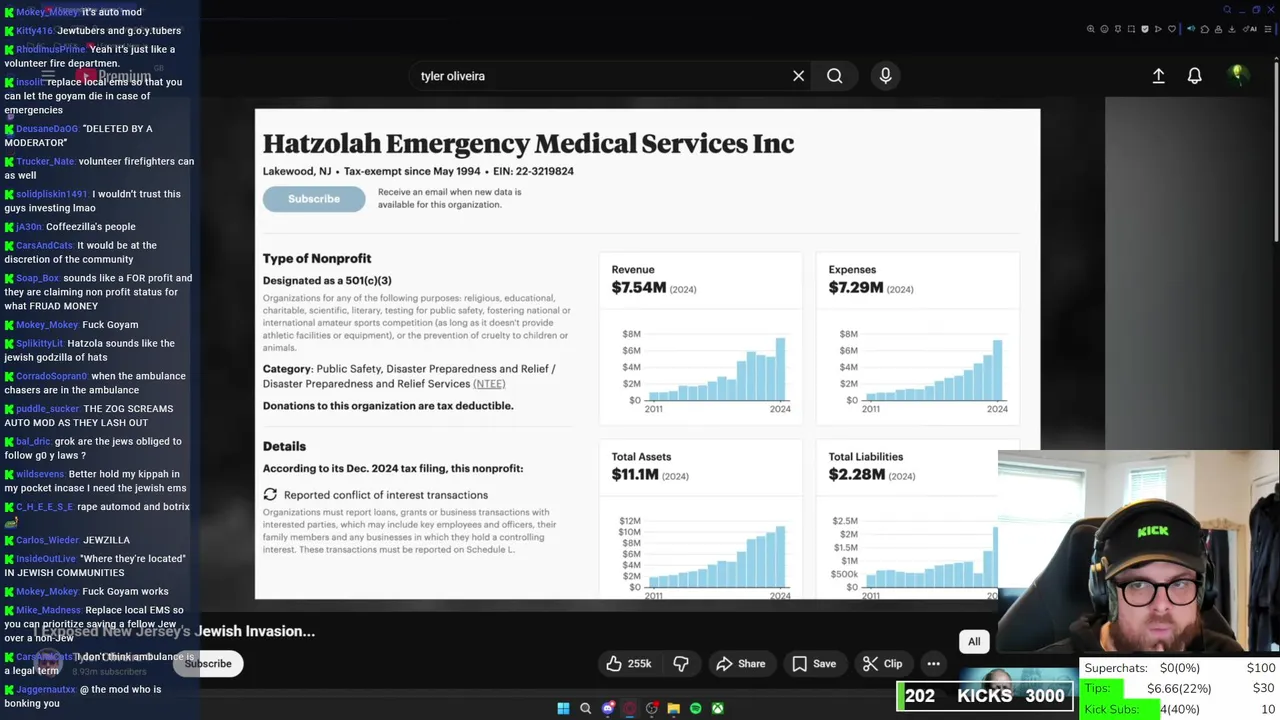The image size is (1280, 720).
Task: Click the 202 KICKS 3000 goal bar
Action: (985, 696)
